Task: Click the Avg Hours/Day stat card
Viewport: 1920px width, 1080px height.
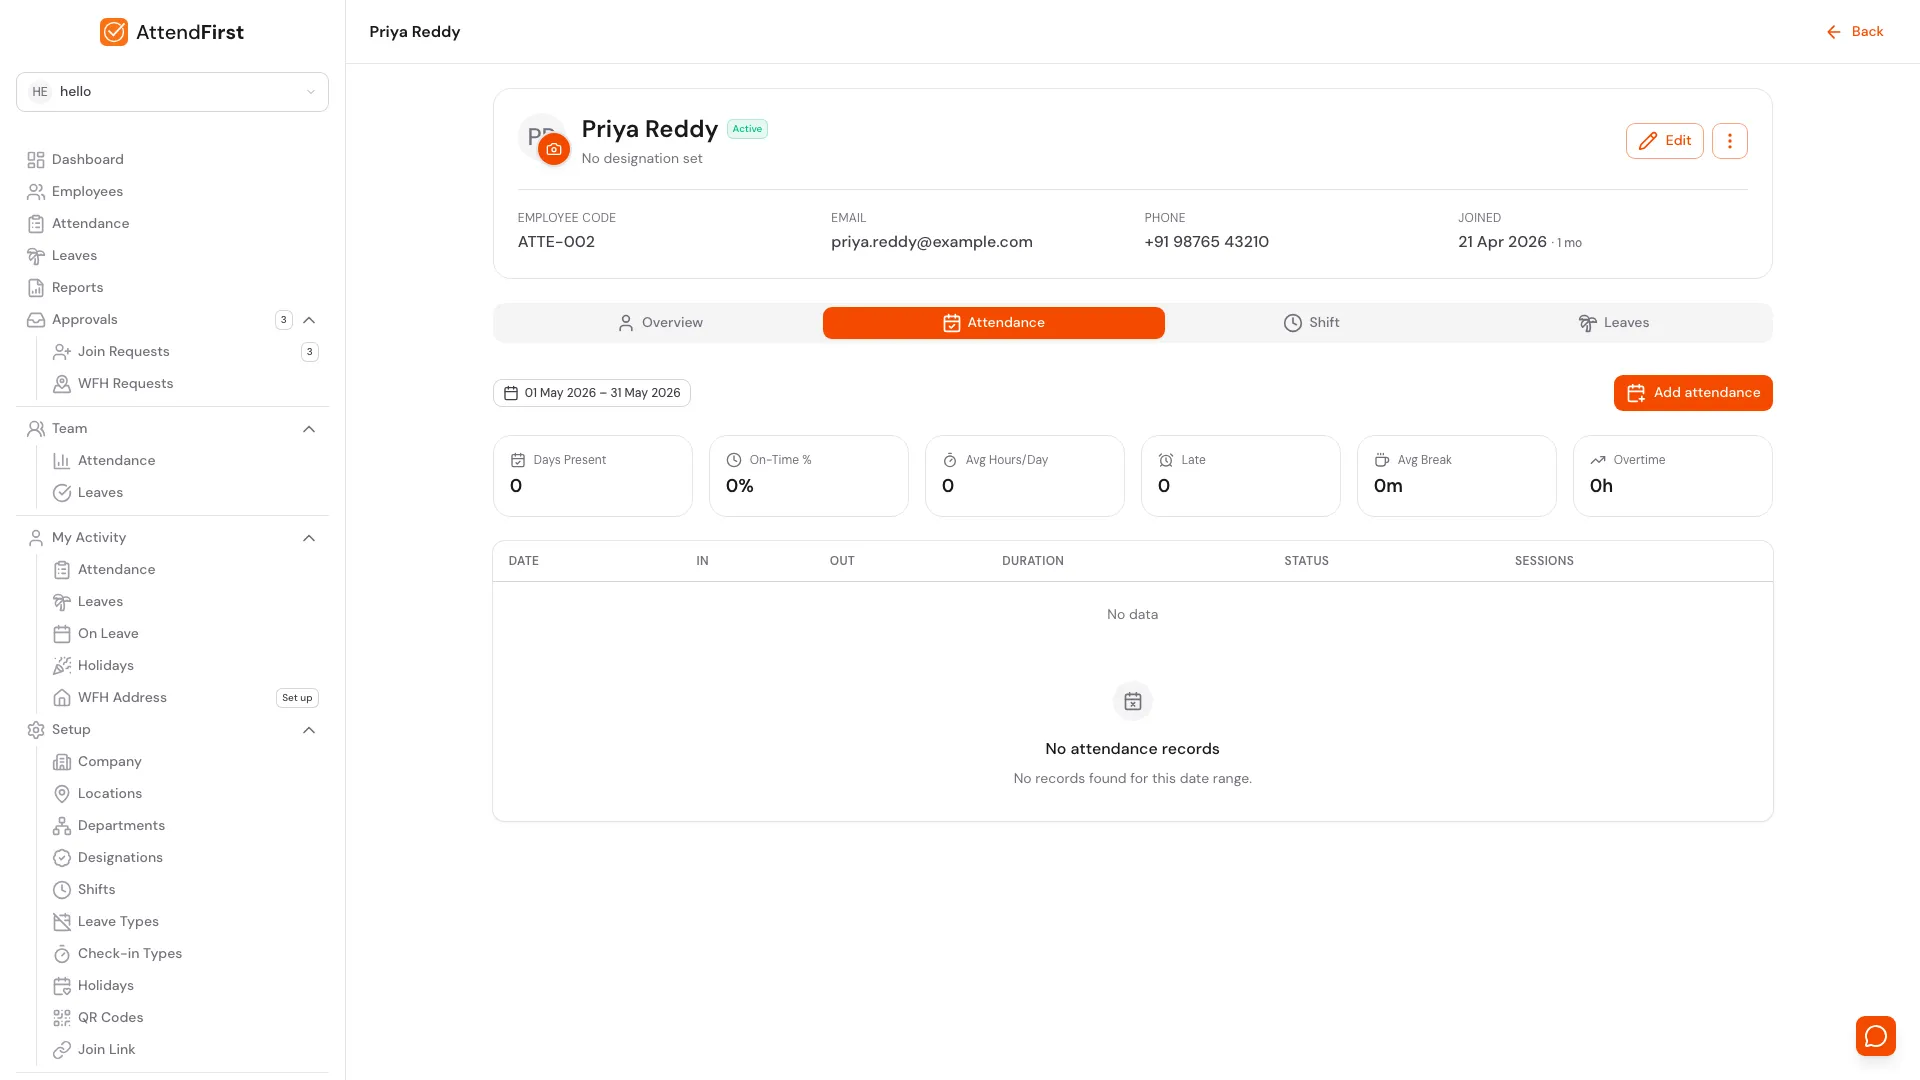Action: pyautogui.click(x=1025, y=476)
